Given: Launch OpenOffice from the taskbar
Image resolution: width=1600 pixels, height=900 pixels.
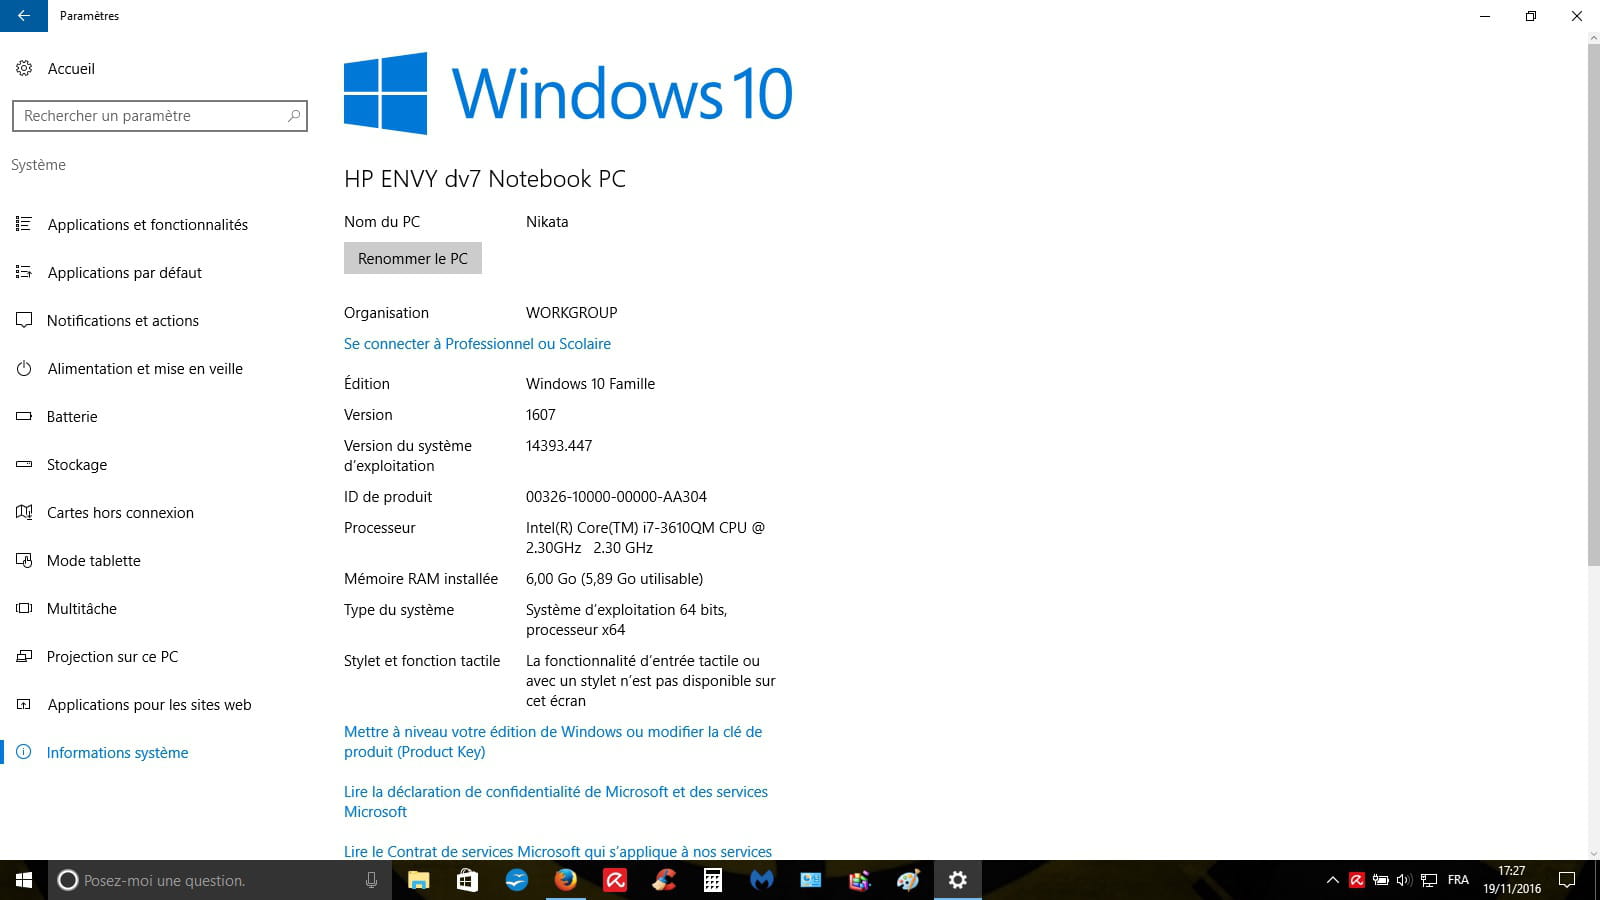Looking at the screenshot, I should (516, 880).
